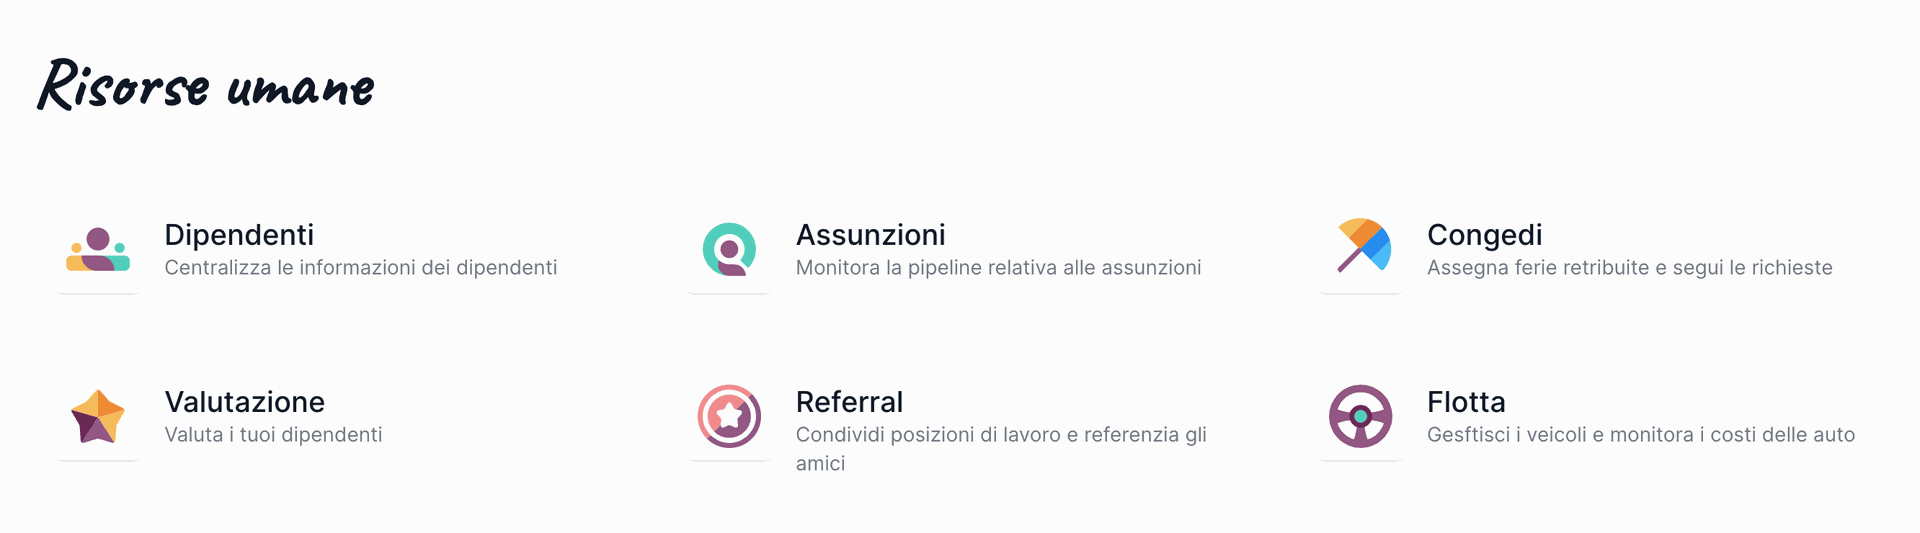Open the Flotta steering wheel icon
The height and width of the screenshot is (533, 1920).
pos(1360,416)
